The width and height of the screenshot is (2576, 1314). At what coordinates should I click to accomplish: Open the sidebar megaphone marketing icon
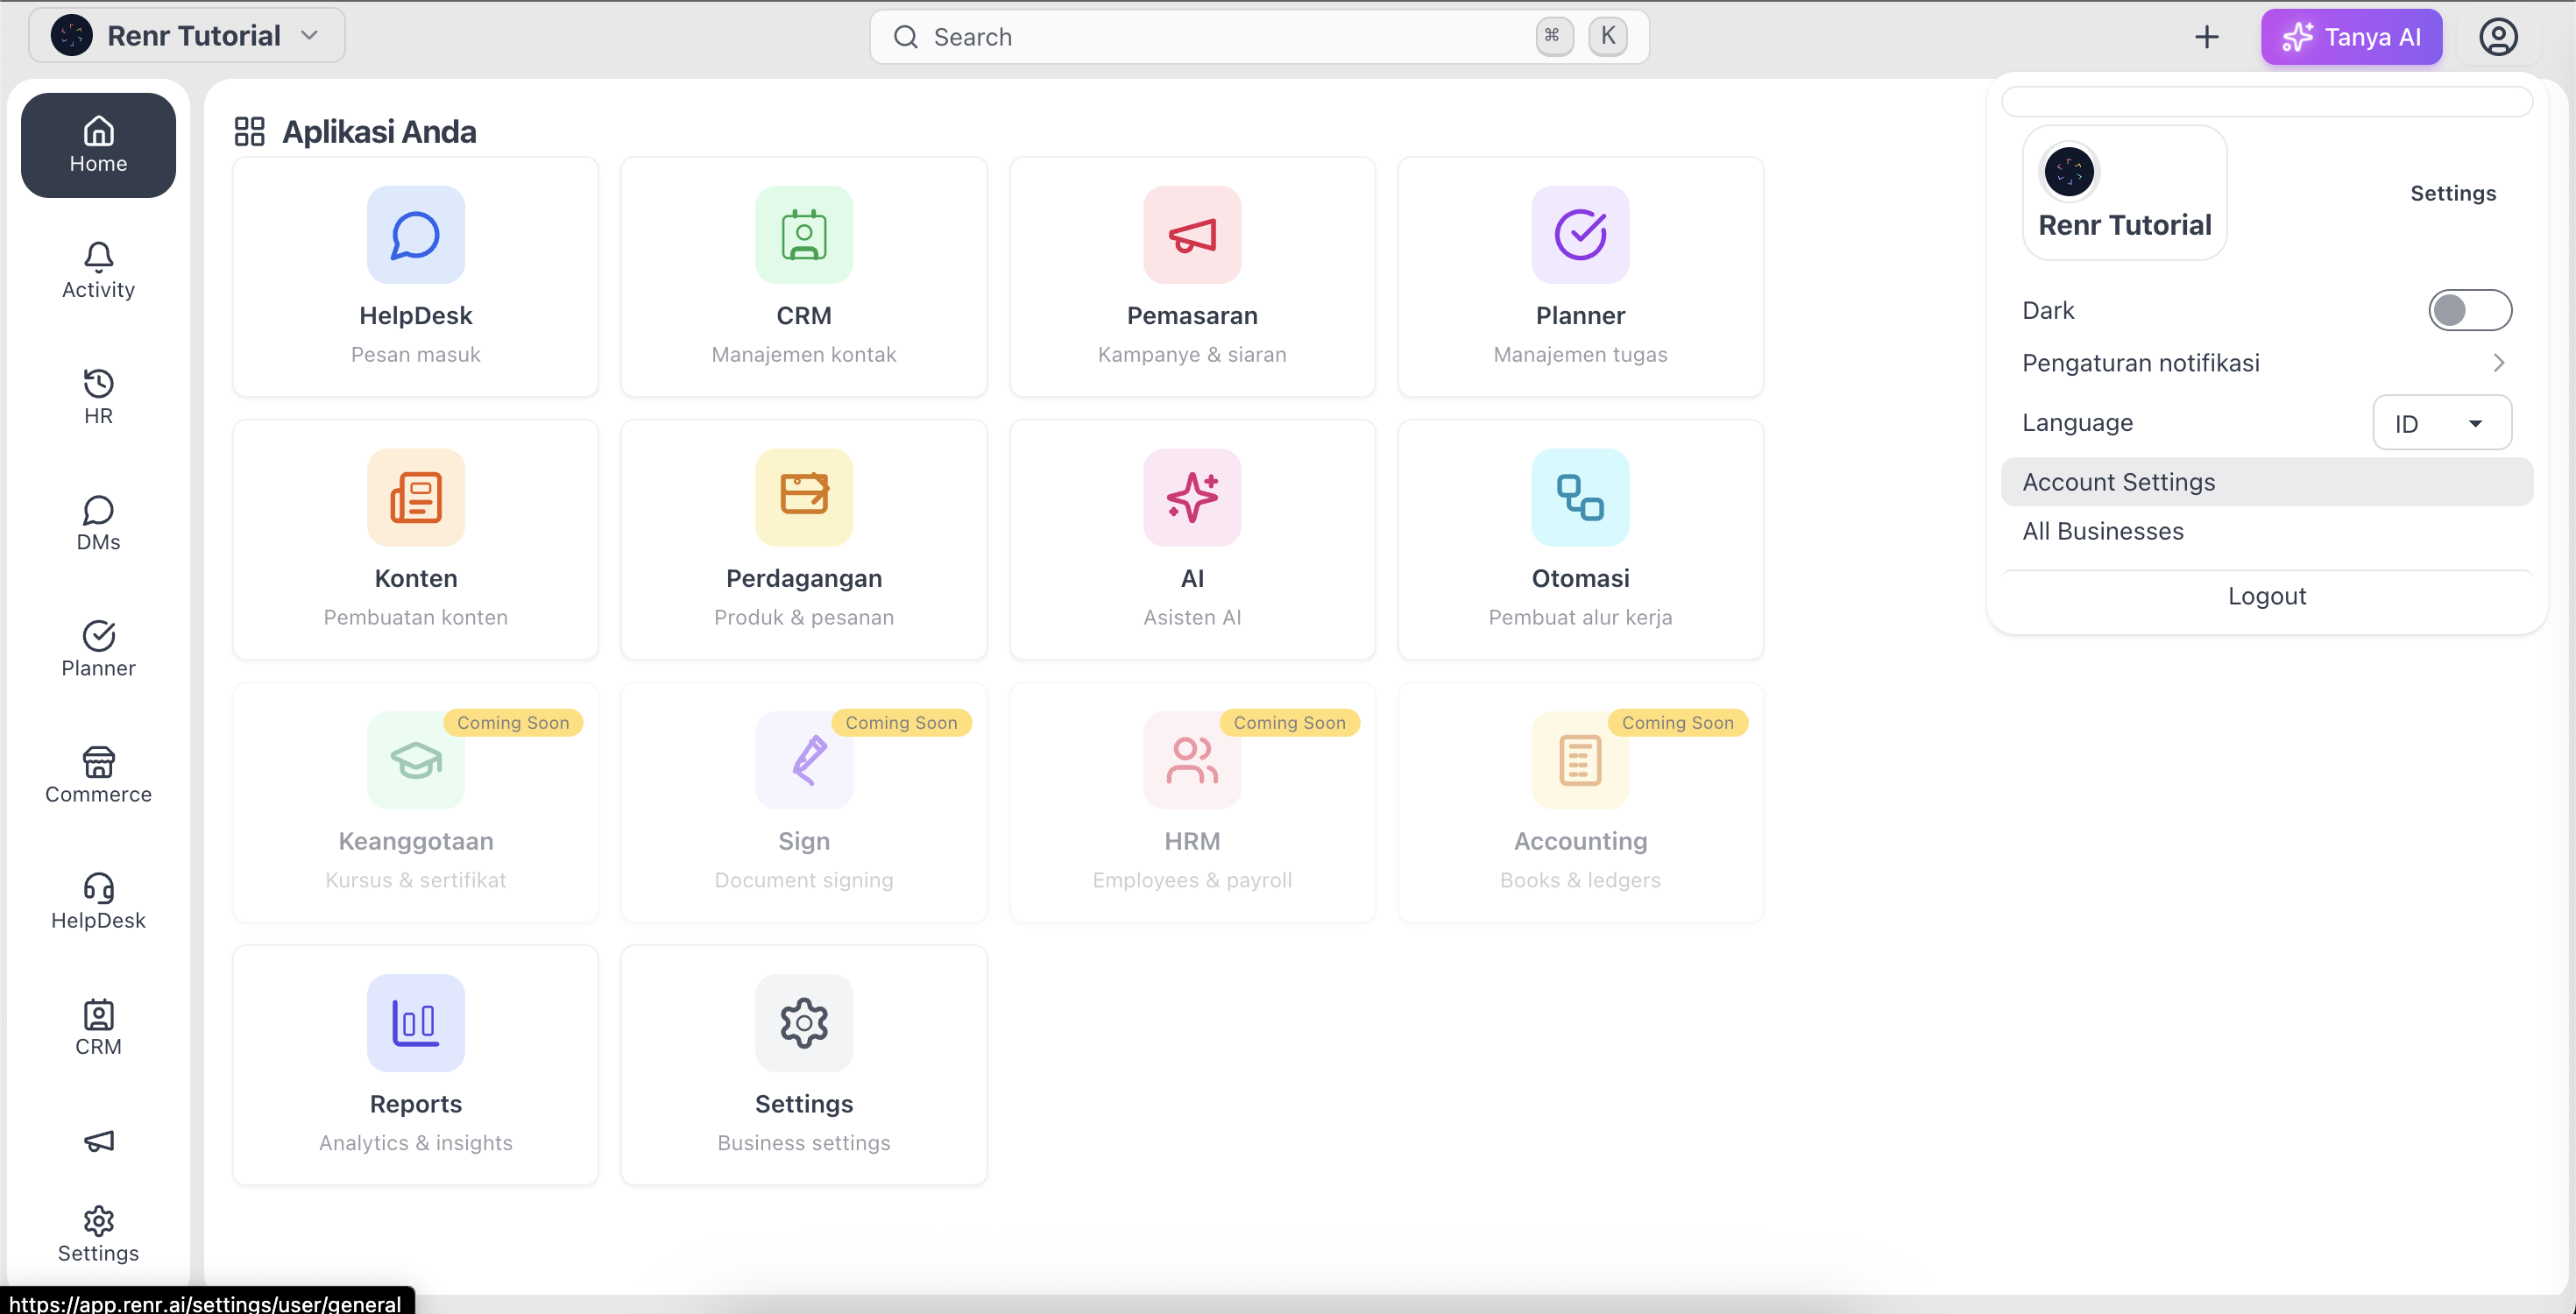click(x=98, y=1141)
